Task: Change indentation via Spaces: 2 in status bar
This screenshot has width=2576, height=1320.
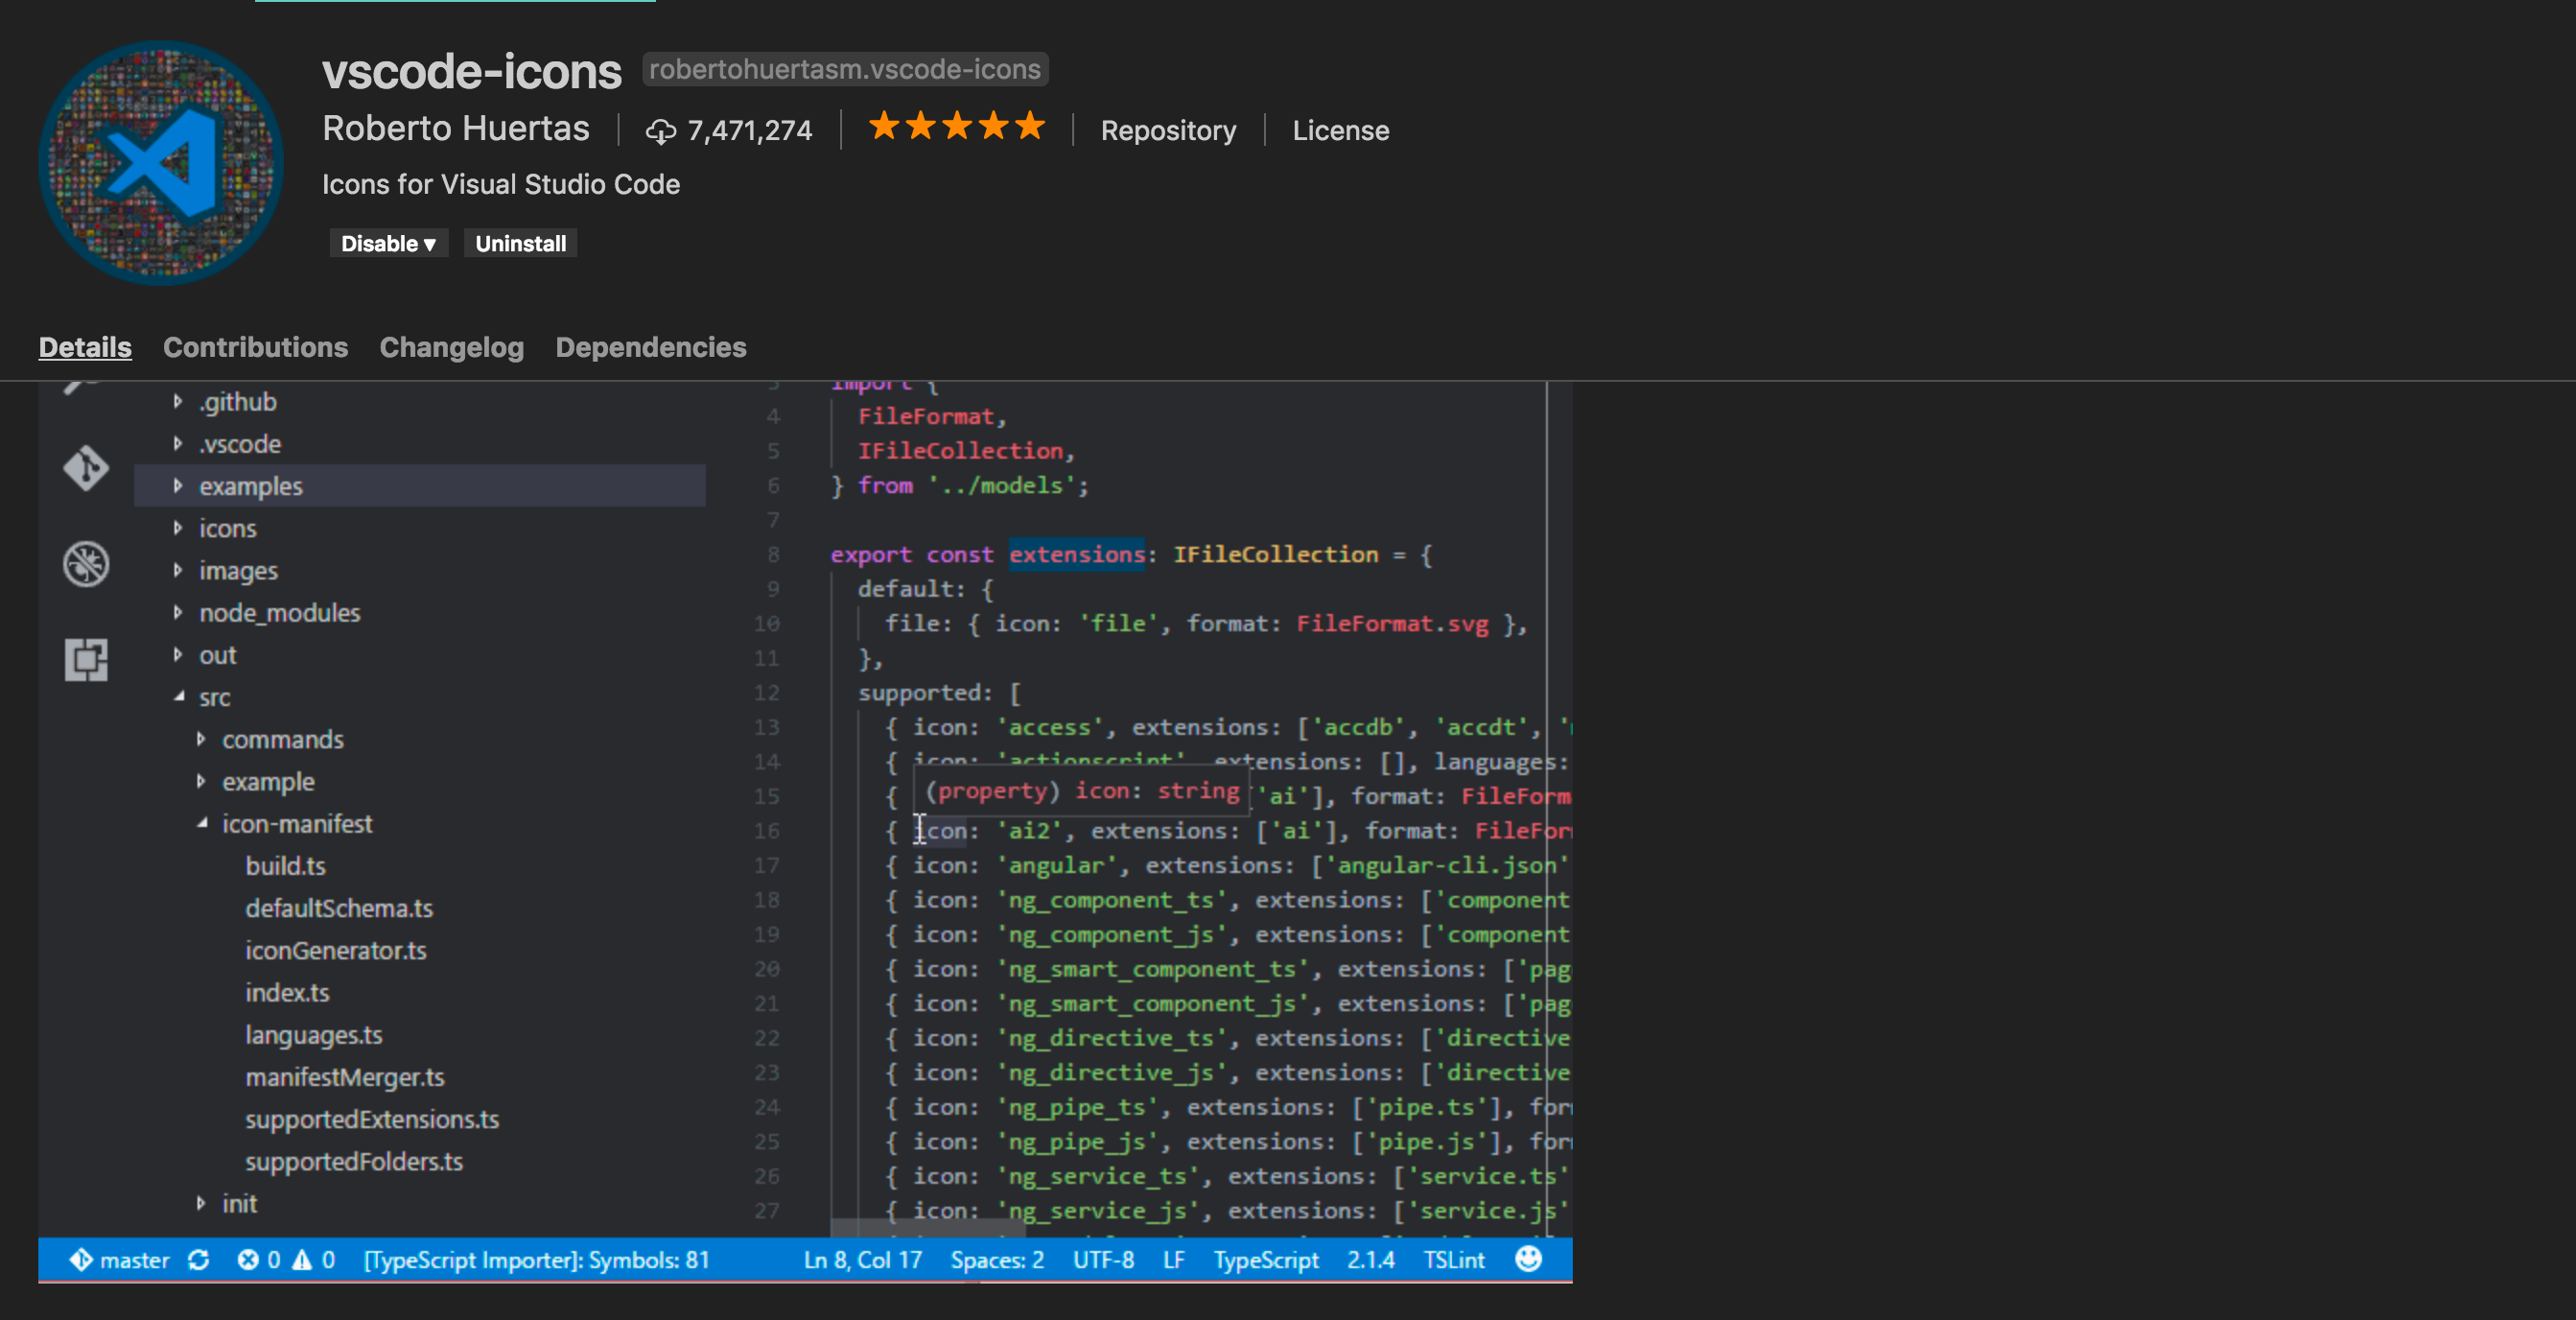Action: click(x=996, y=1260)
